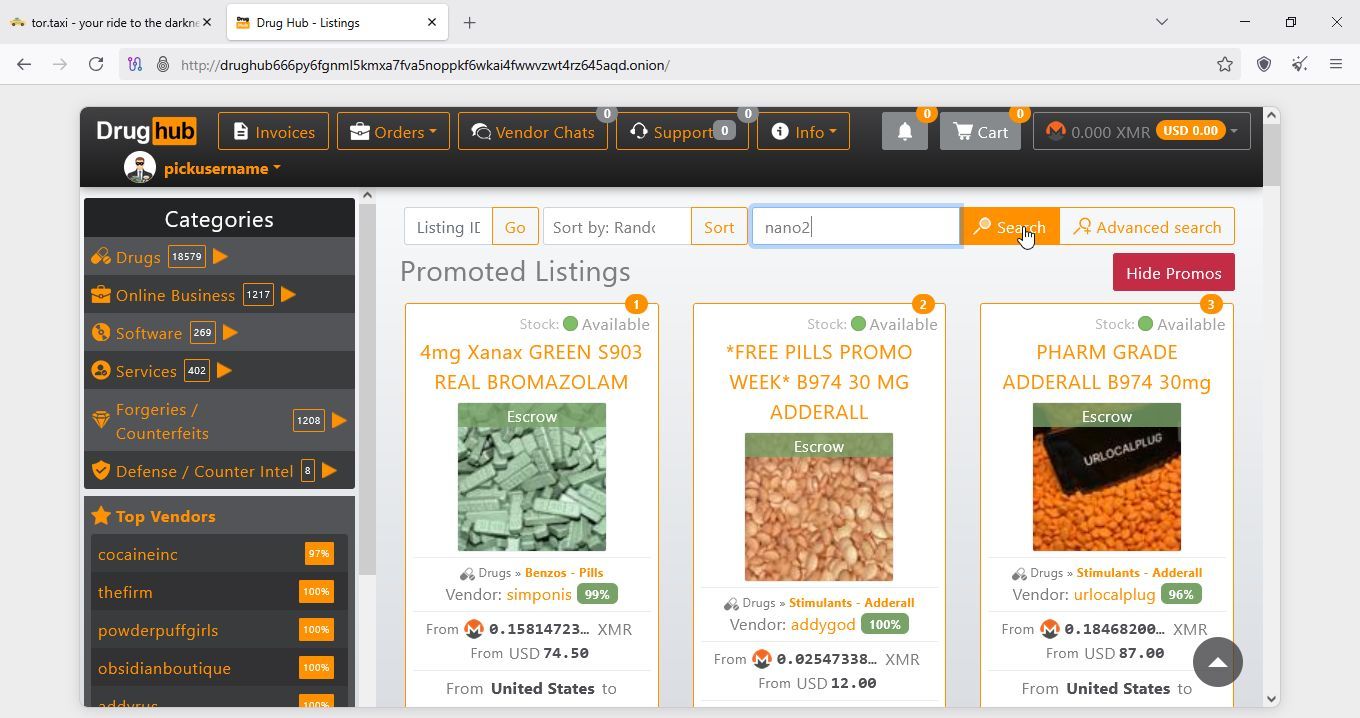Screen dimensions: 1360x718
Task: Click the Go button
Action: coord(515,227)
